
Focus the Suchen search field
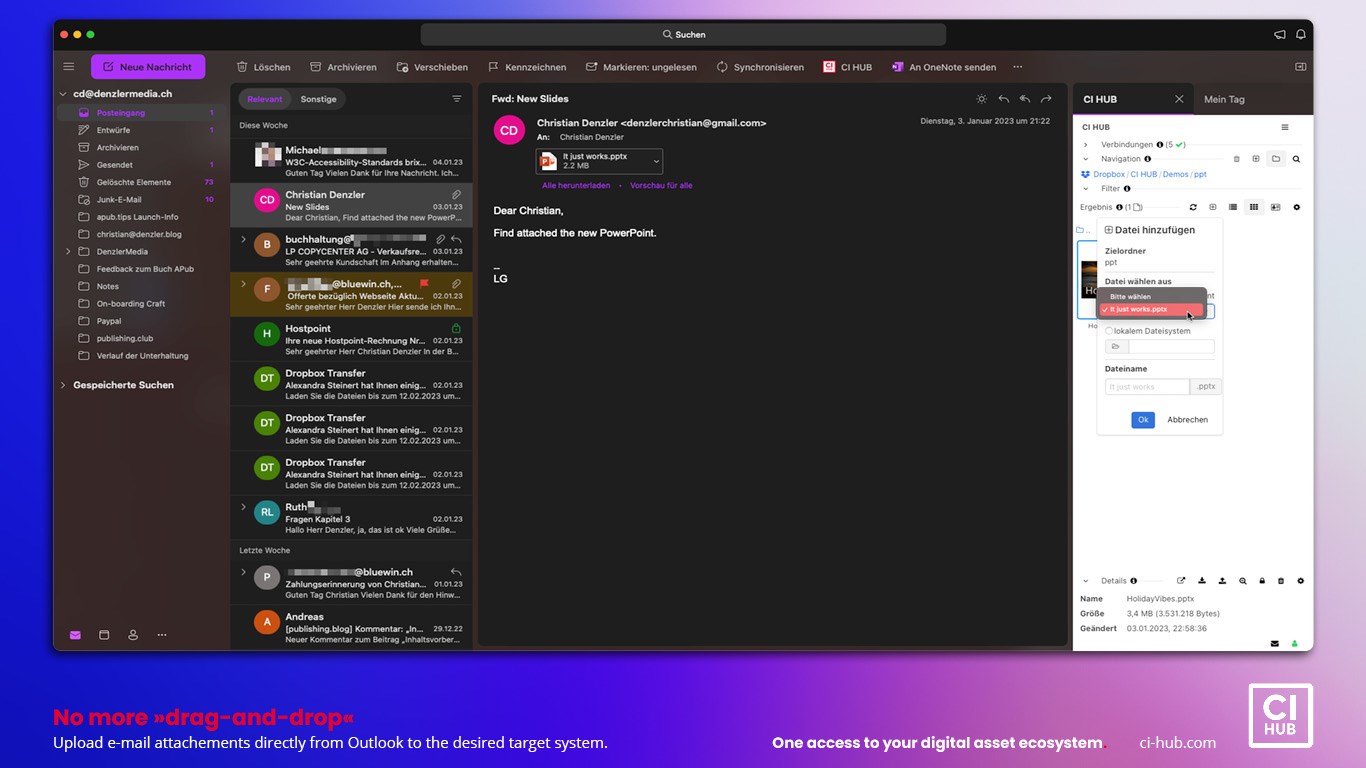pyautogui.click(x=683, y=34)
